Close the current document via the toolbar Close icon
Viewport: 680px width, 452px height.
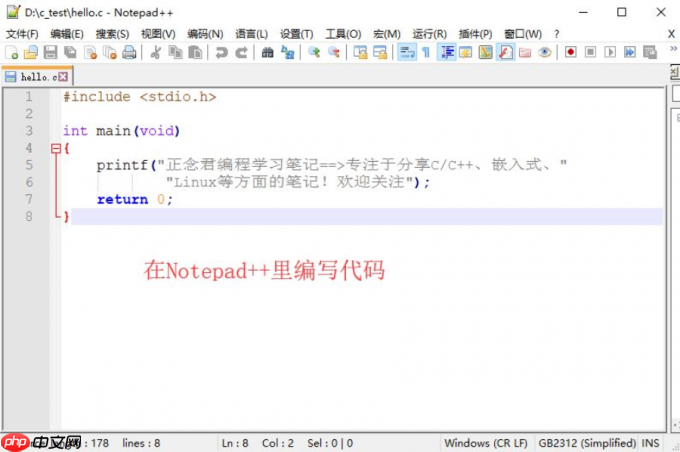pos(91,52)
